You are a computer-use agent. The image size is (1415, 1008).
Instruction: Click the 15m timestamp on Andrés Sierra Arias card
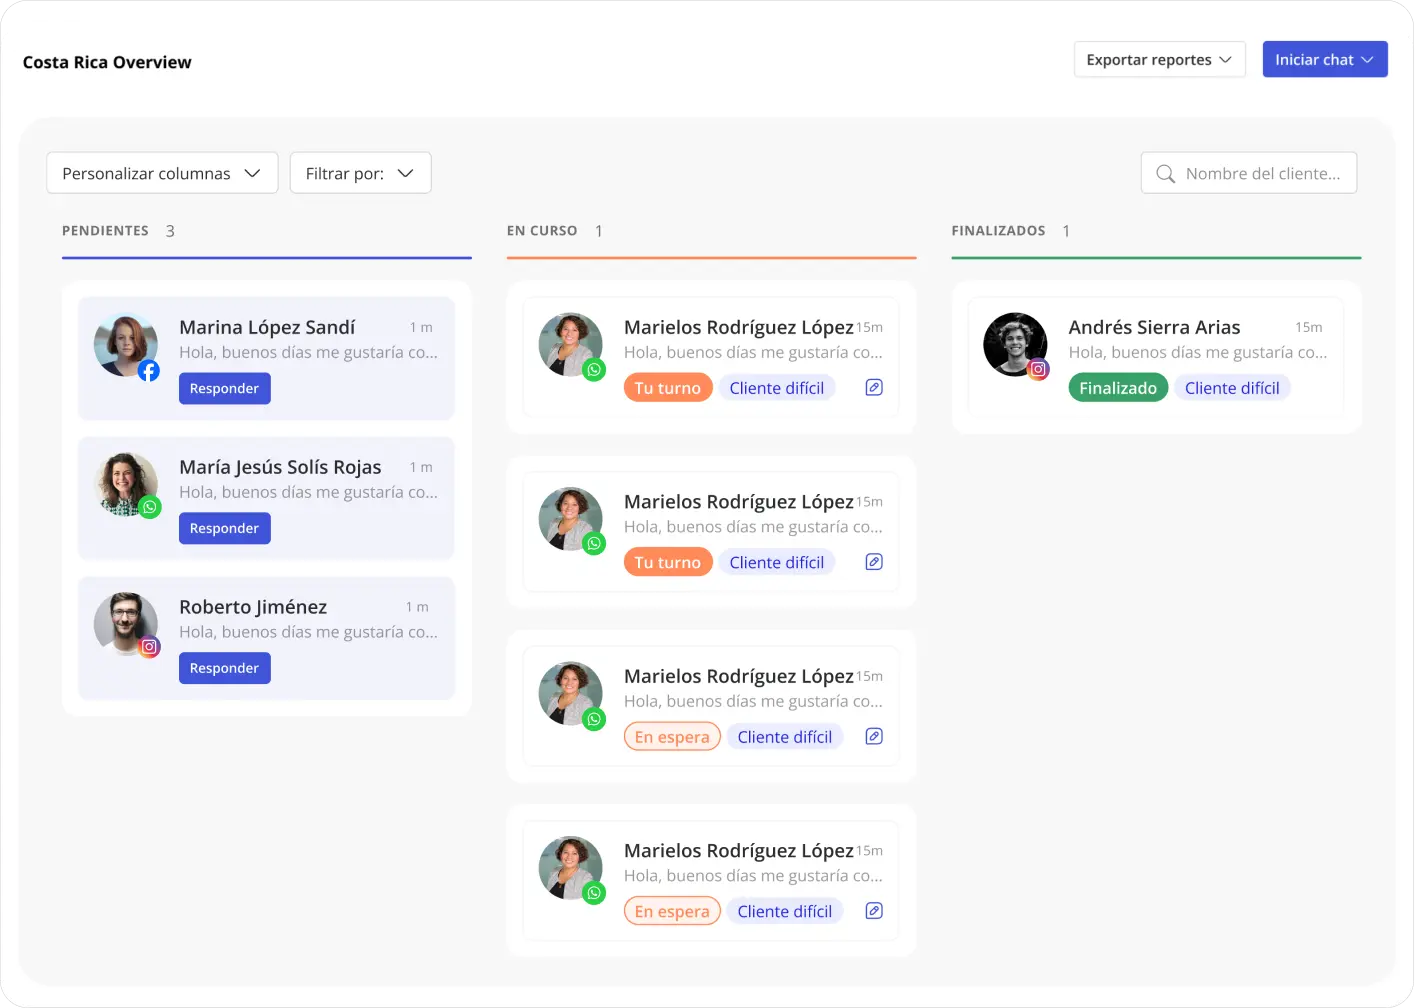click(1309, 328)
